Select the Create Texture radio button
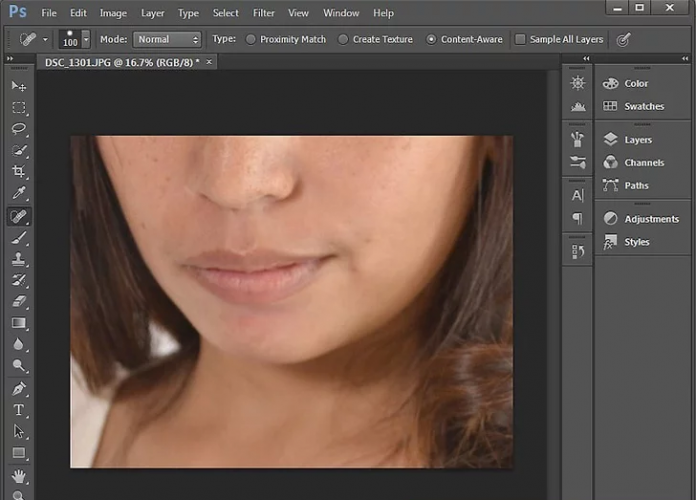Viewport: 696px width, 500px height. tap(343, 40)
